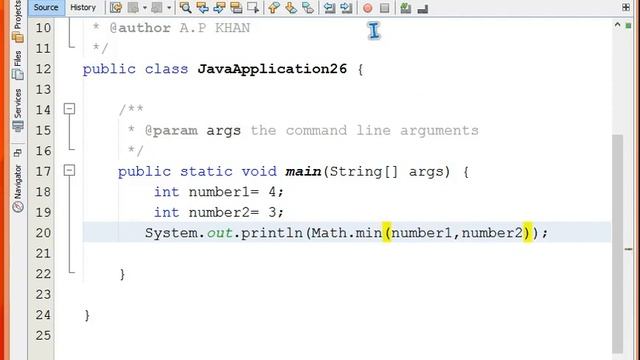Collapse the Javadoc comment fold at line 14
The image size is (640, 360).
pos(70,109)
